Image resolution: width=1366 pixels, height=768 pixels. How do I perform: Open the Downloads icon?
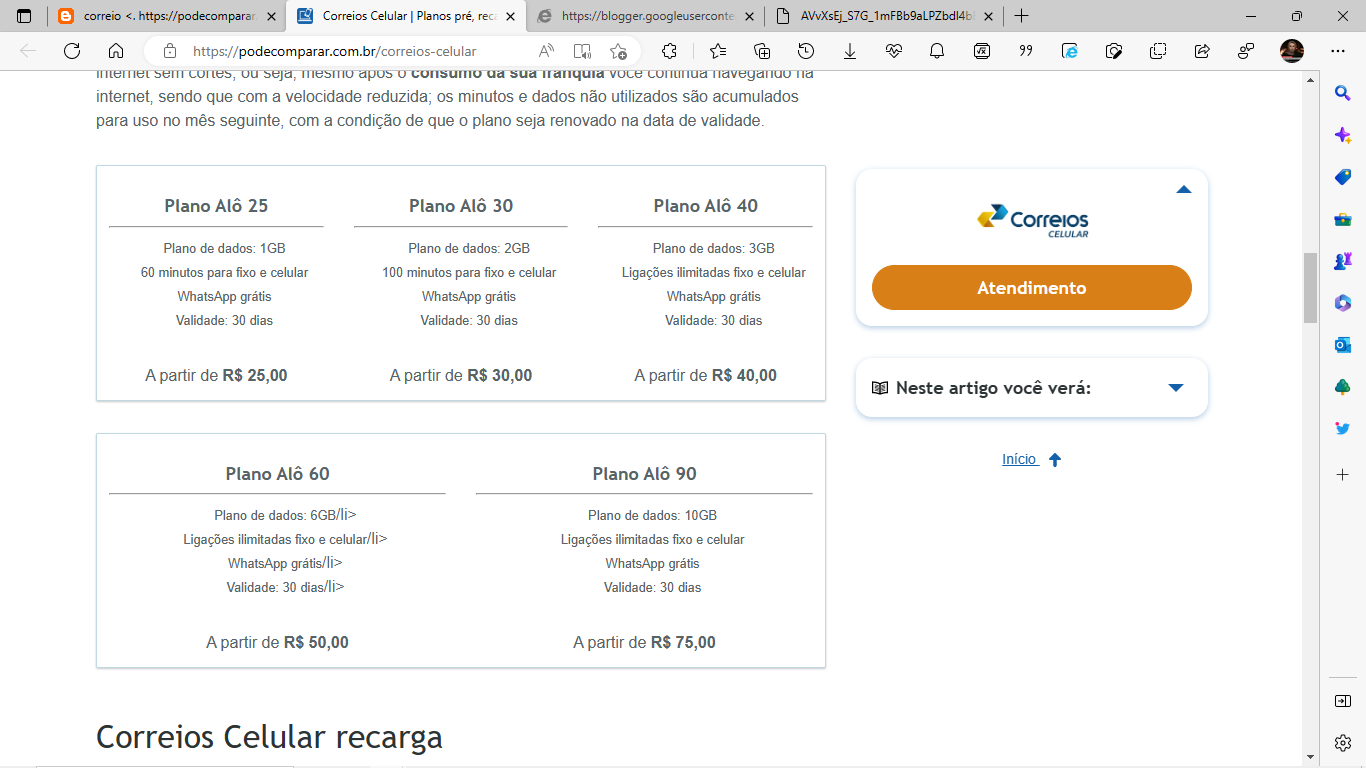(x=850, y=51)
